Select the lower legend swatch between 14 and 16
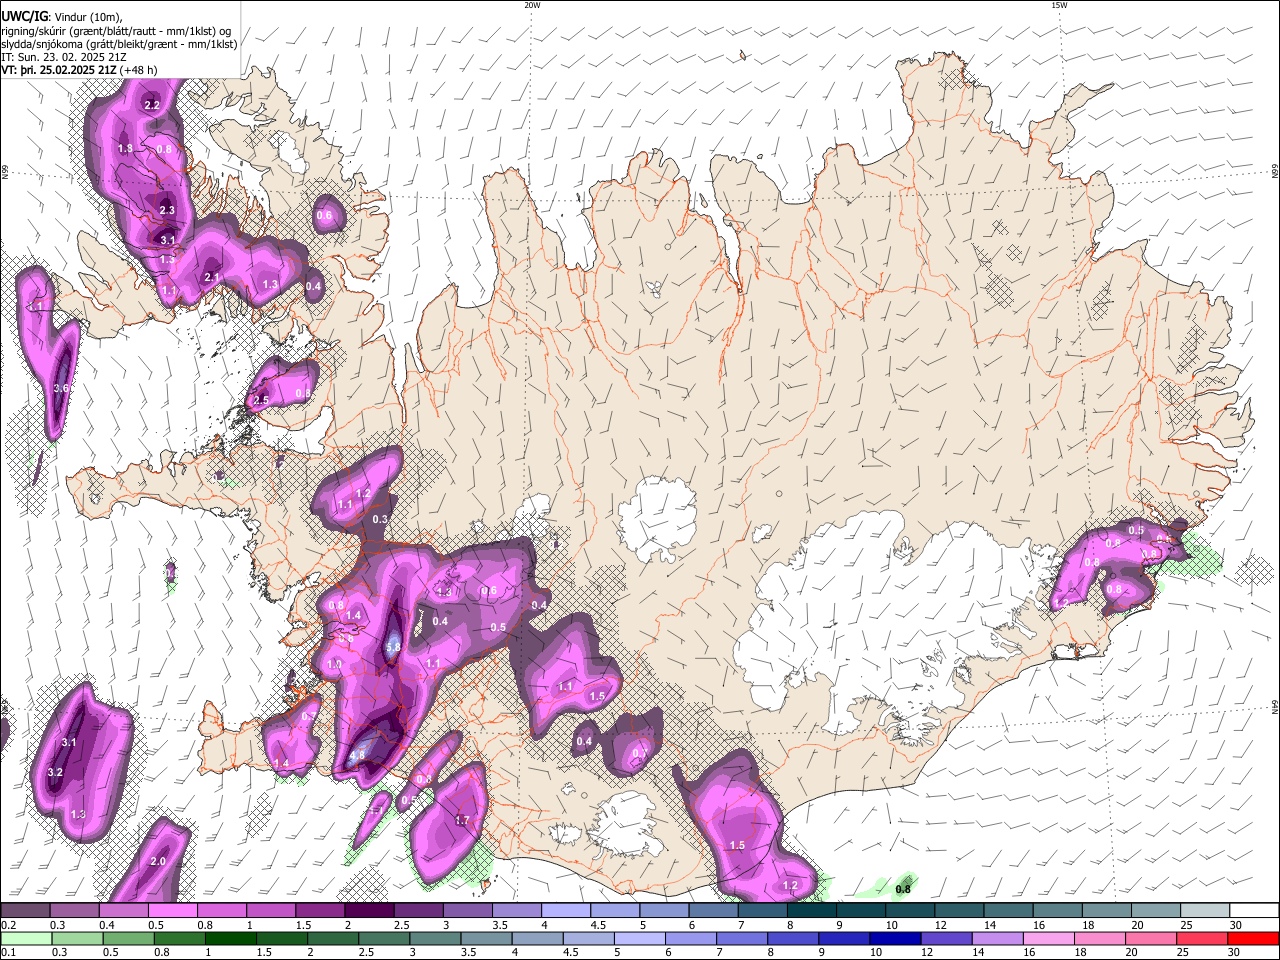 click(997, 938)
